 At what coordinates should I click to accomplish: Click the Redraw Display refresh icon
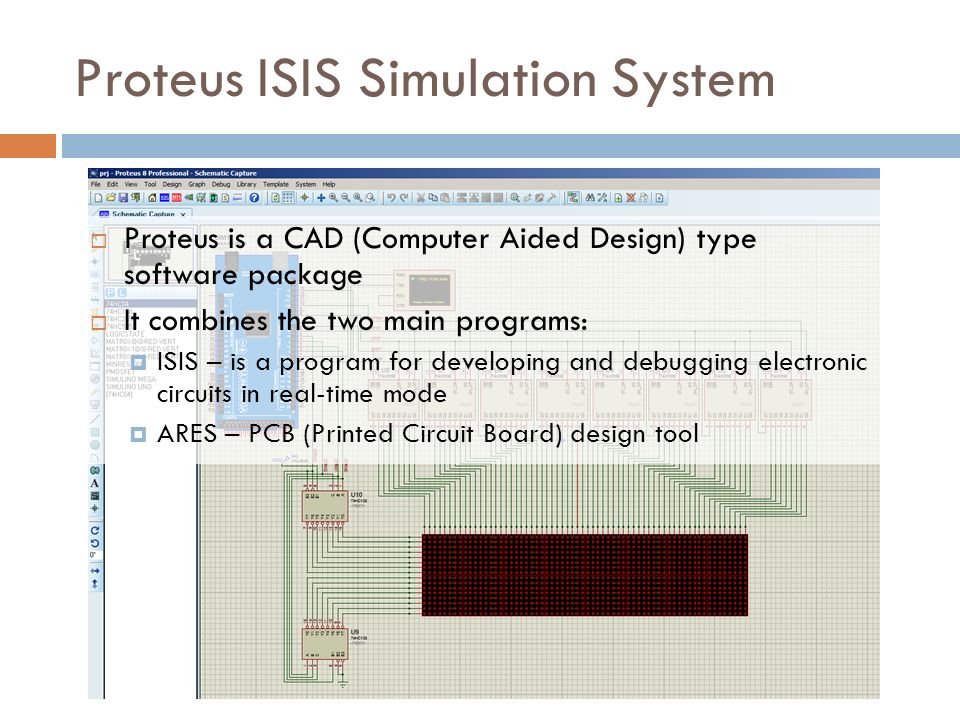[x=276, y=198]
